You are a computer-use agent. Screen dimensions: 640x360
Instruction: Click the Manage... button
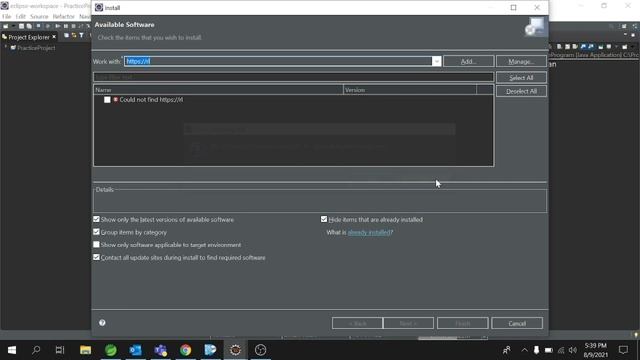click(x=521, y=61)
